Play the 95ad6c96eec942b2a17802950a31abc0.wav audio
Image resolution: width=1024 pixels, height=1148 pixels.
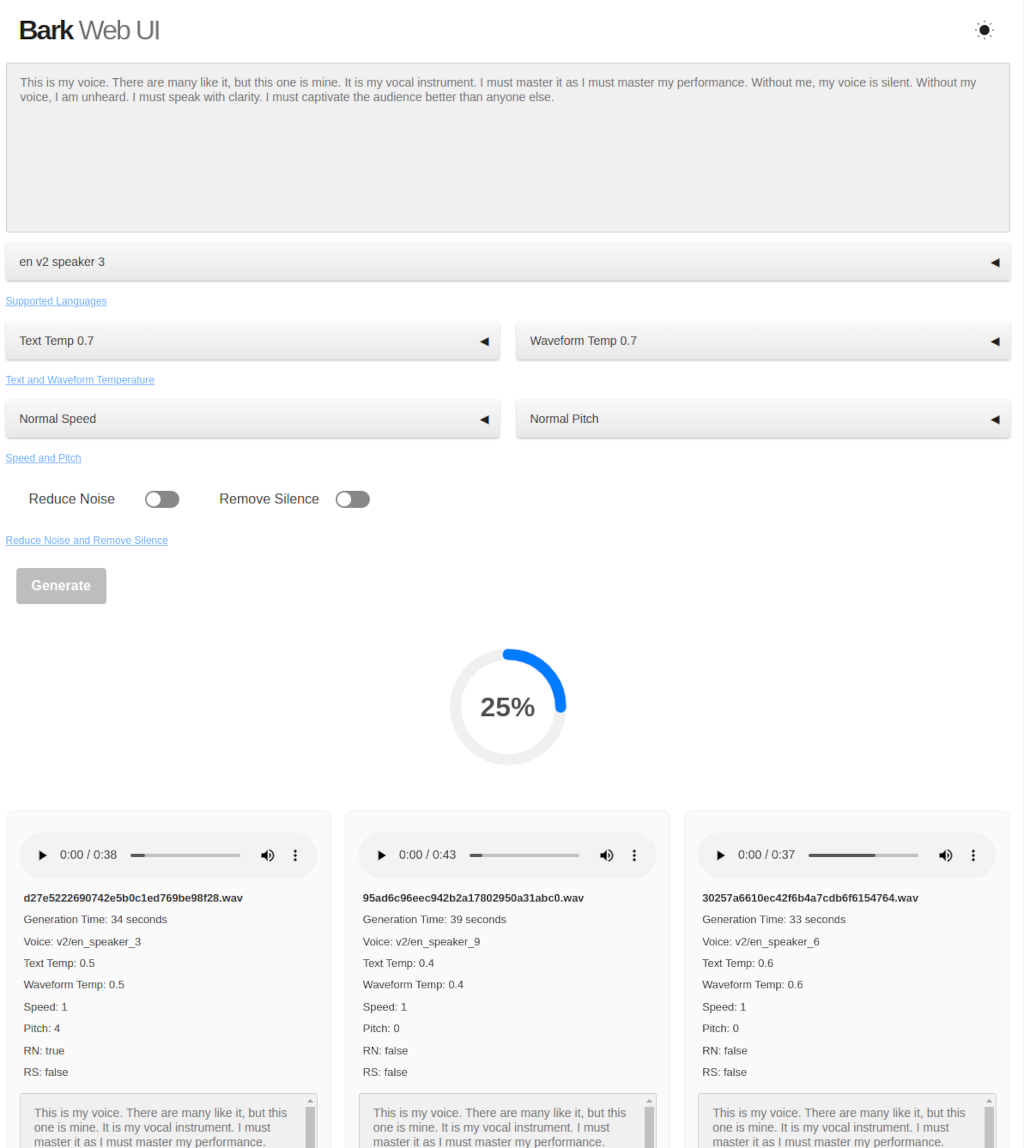[381, 855]
